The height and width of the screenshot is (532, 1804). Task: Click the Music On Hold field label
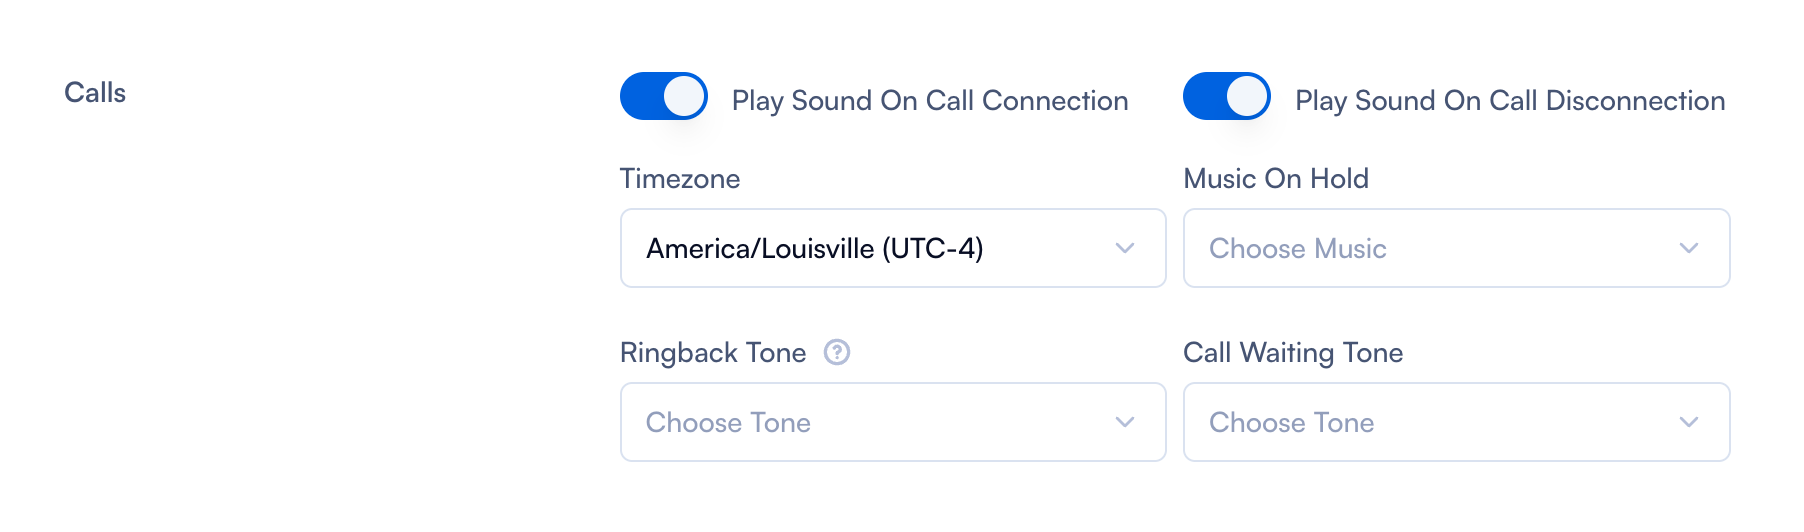[x=1276, y=179]
